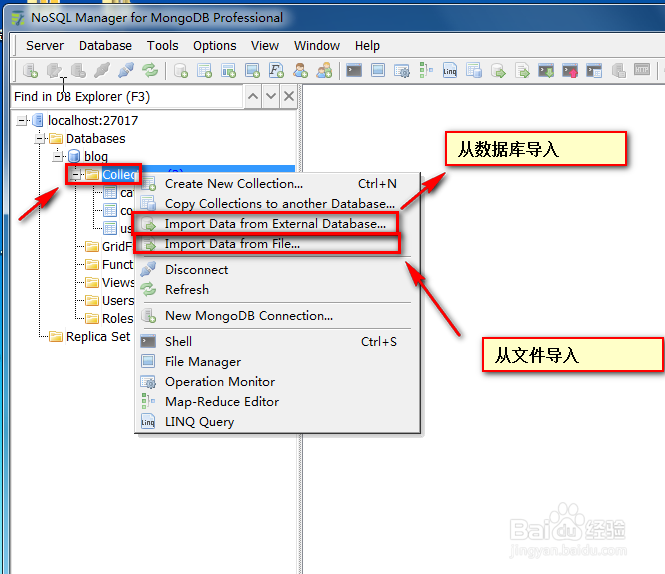Viewport: 665px width, 574px height.
Task: Choose Refresh in the context menu
Action: (x=278, y=290)
